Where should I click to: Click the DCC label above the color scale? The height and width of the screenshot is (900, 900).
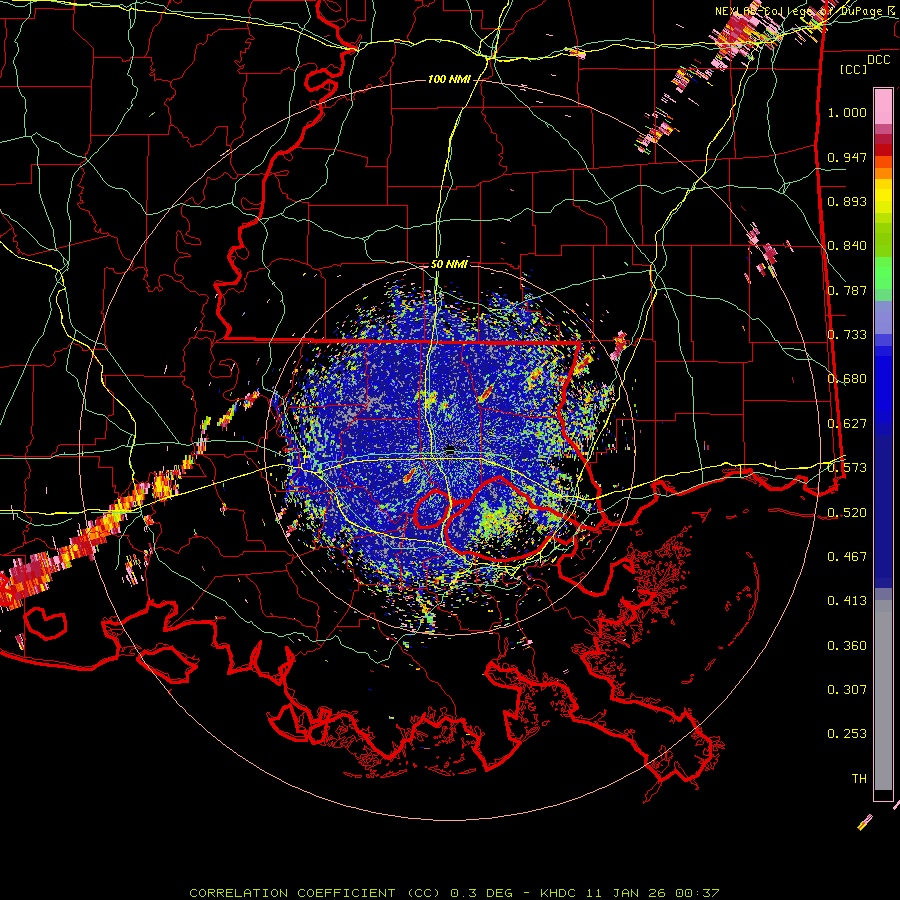coord(878,60)
